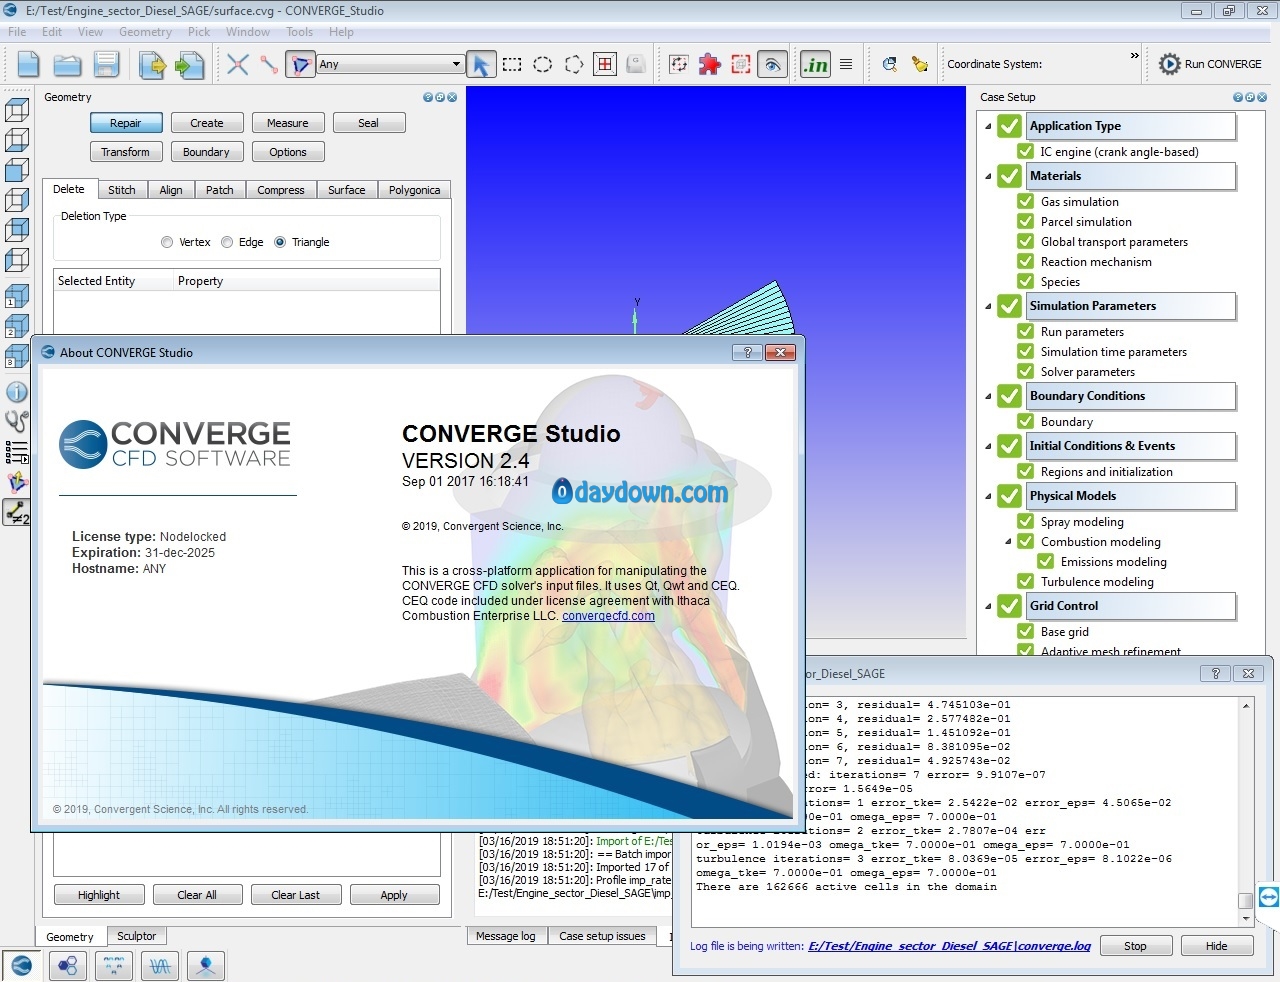The image size is (1280, 982).
Task: Collapse the Physical Models tree section
Action: [988, 496]
